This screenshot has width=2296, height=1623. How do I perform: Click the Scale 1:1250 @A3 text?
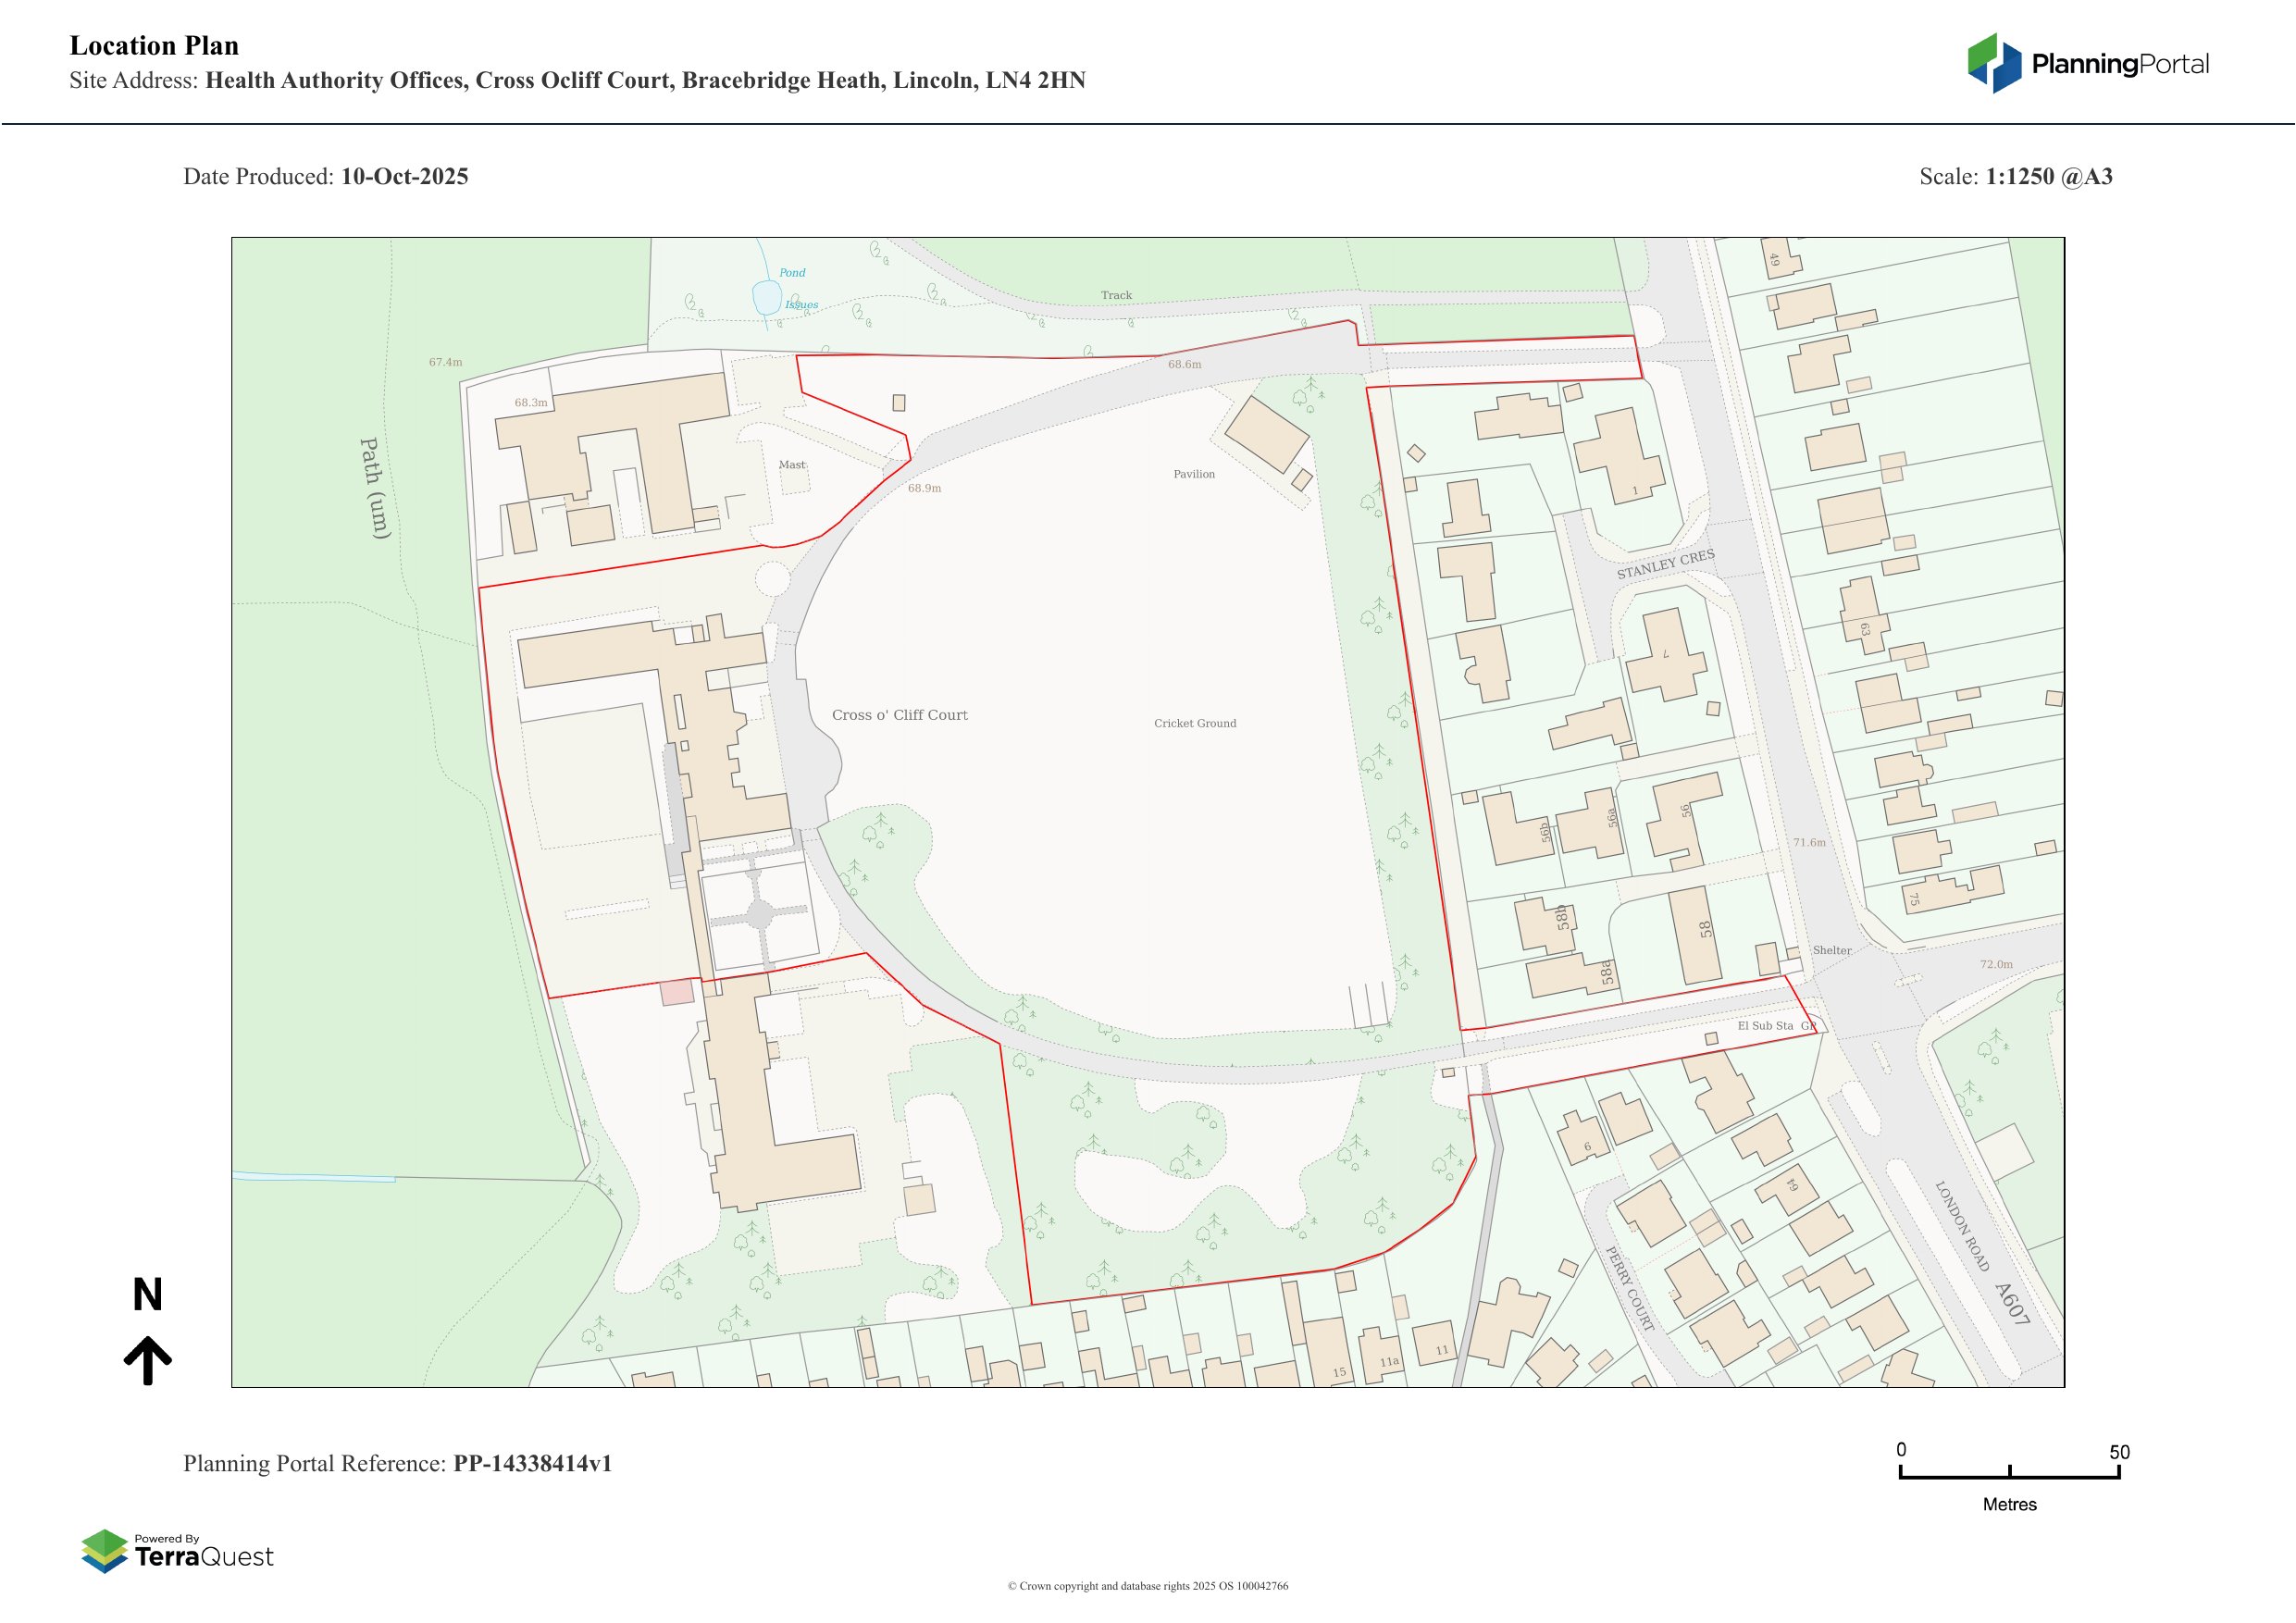(x=2015, y=176)
